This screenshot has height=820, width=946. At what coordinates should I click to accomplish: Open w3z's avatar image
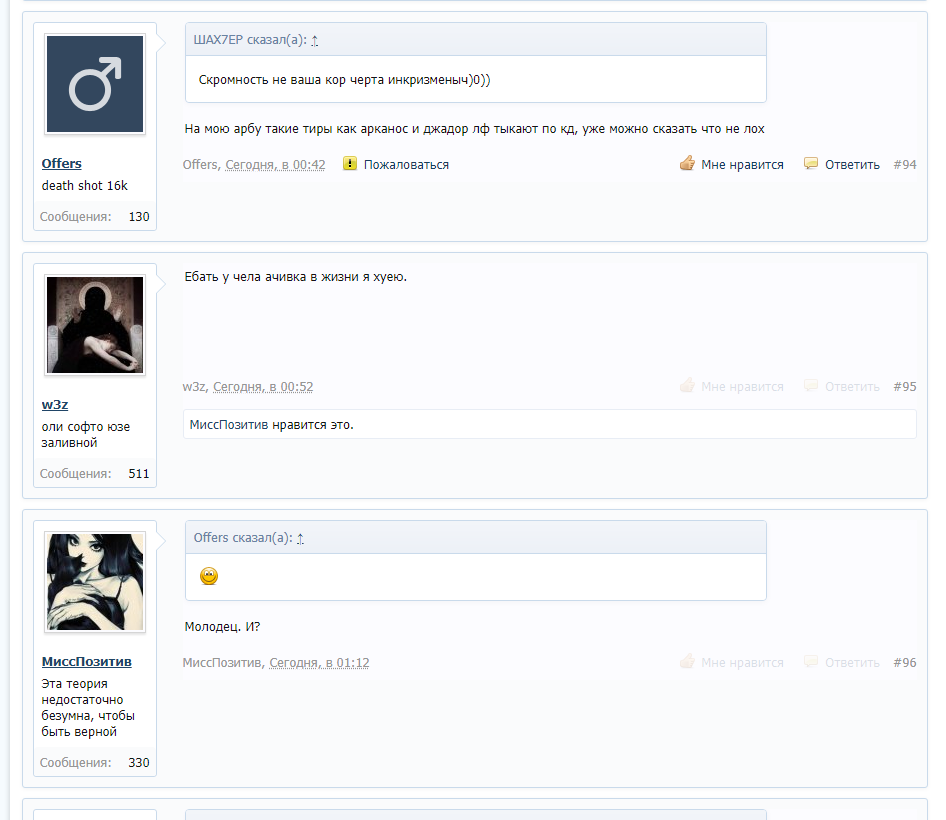pyautogui.click(x=95, y=325)
